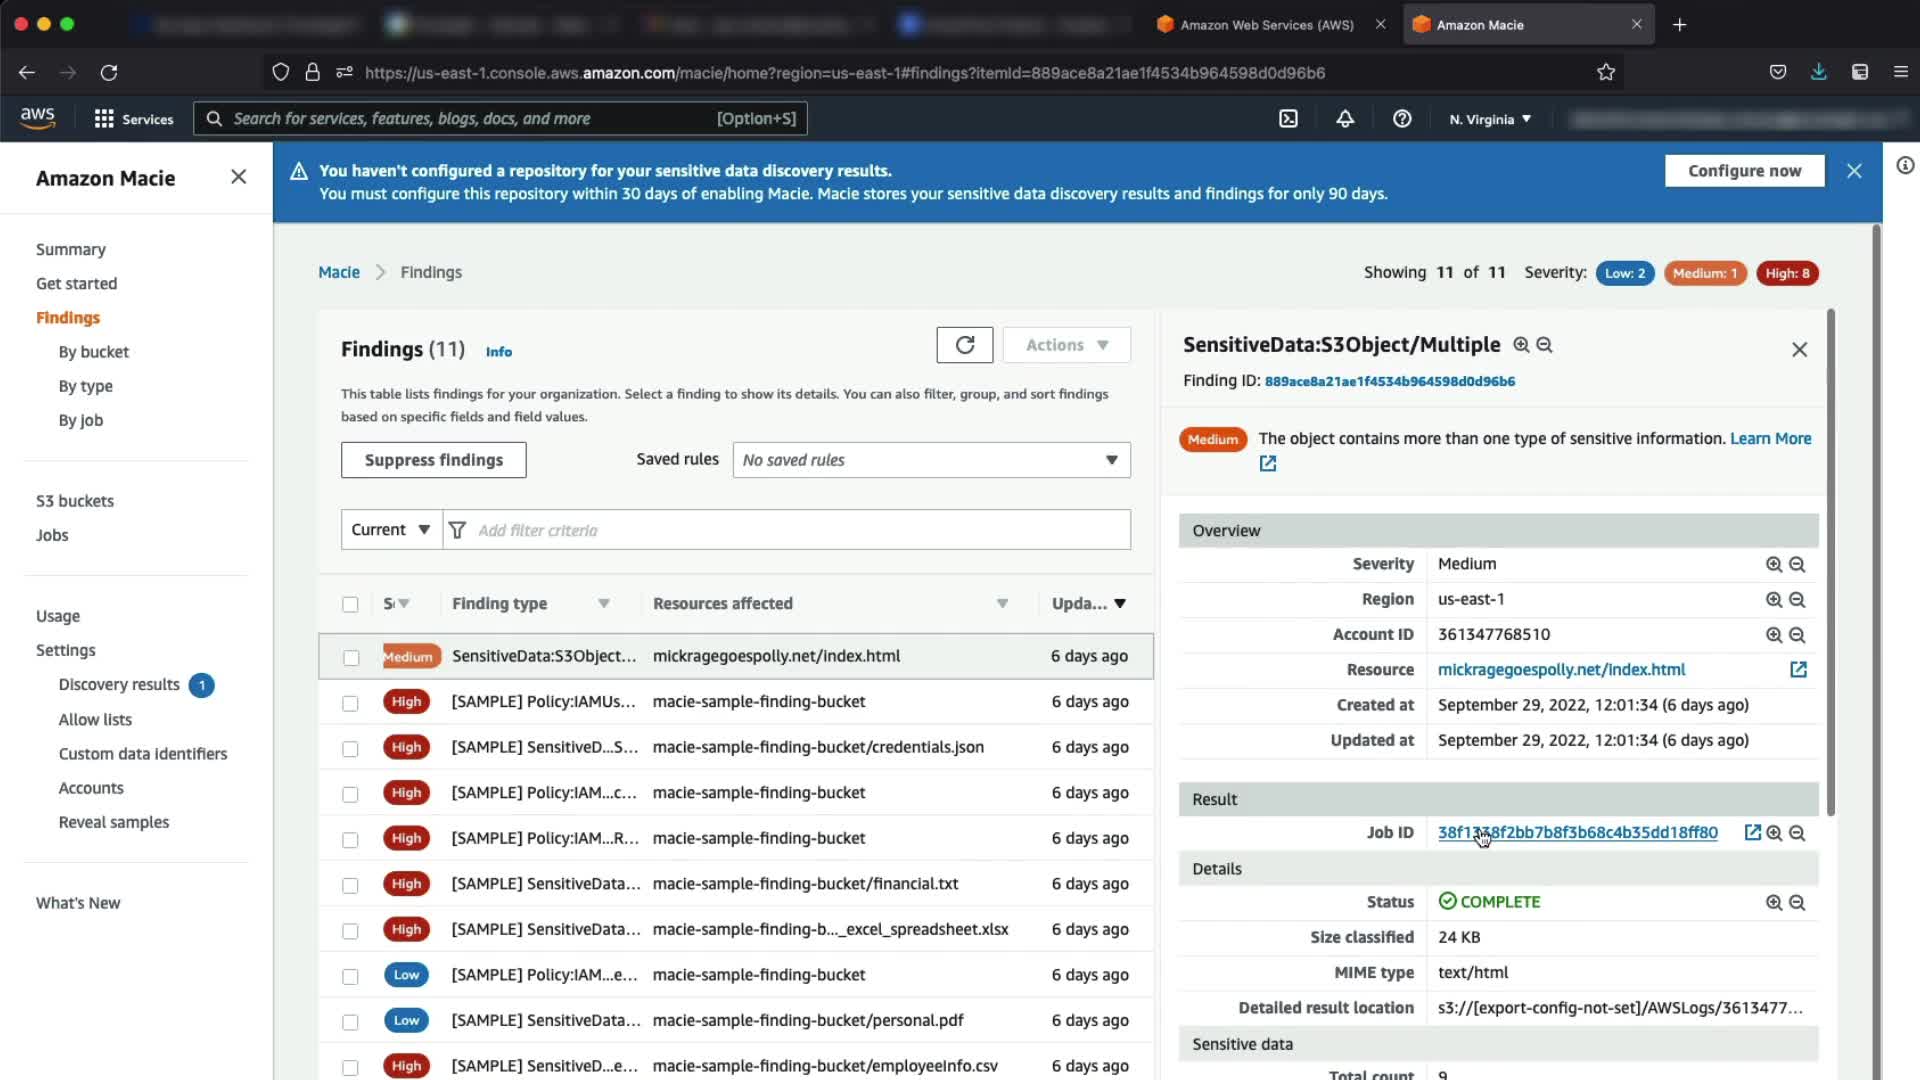Open S3 buckets in Macie sidebar
Image resolution: width=1920 pixels, height=1080 pixels.
pos(75,501)
